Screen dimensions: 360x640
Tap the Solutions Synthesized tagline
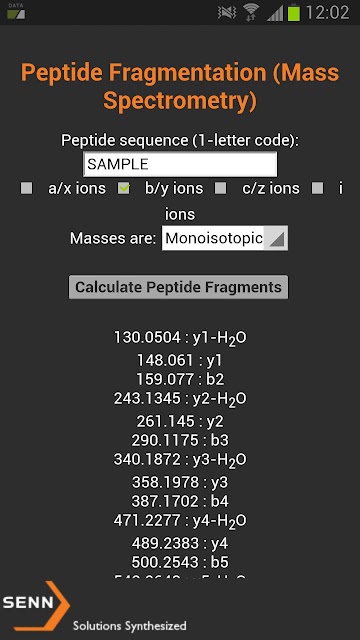[x=129, y=626]
